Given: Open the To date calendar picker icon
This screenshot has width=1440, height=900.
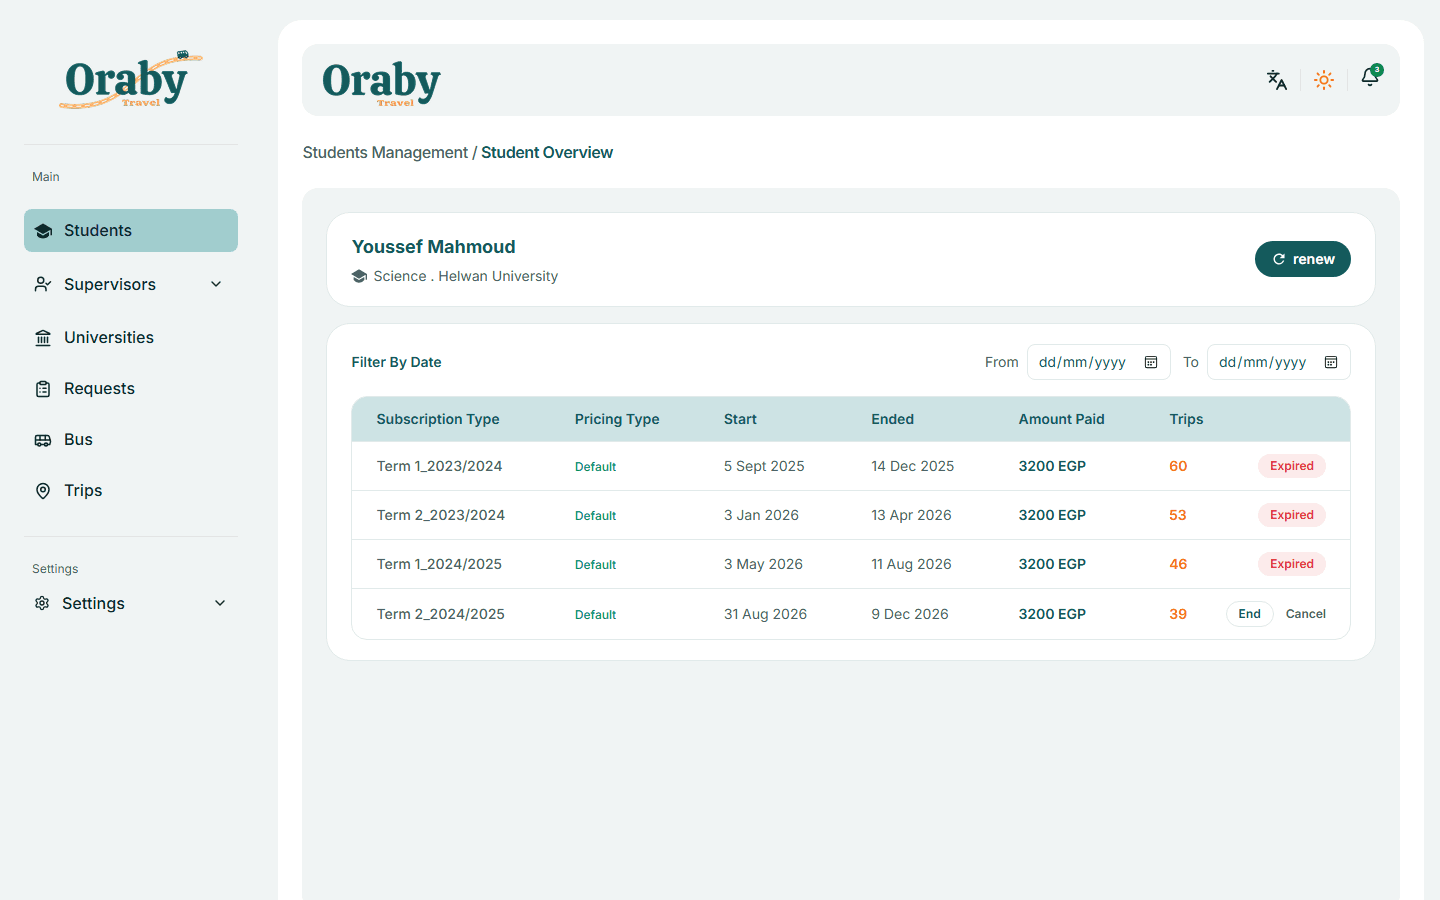Looking at the screenshot, I should 1331,362.
